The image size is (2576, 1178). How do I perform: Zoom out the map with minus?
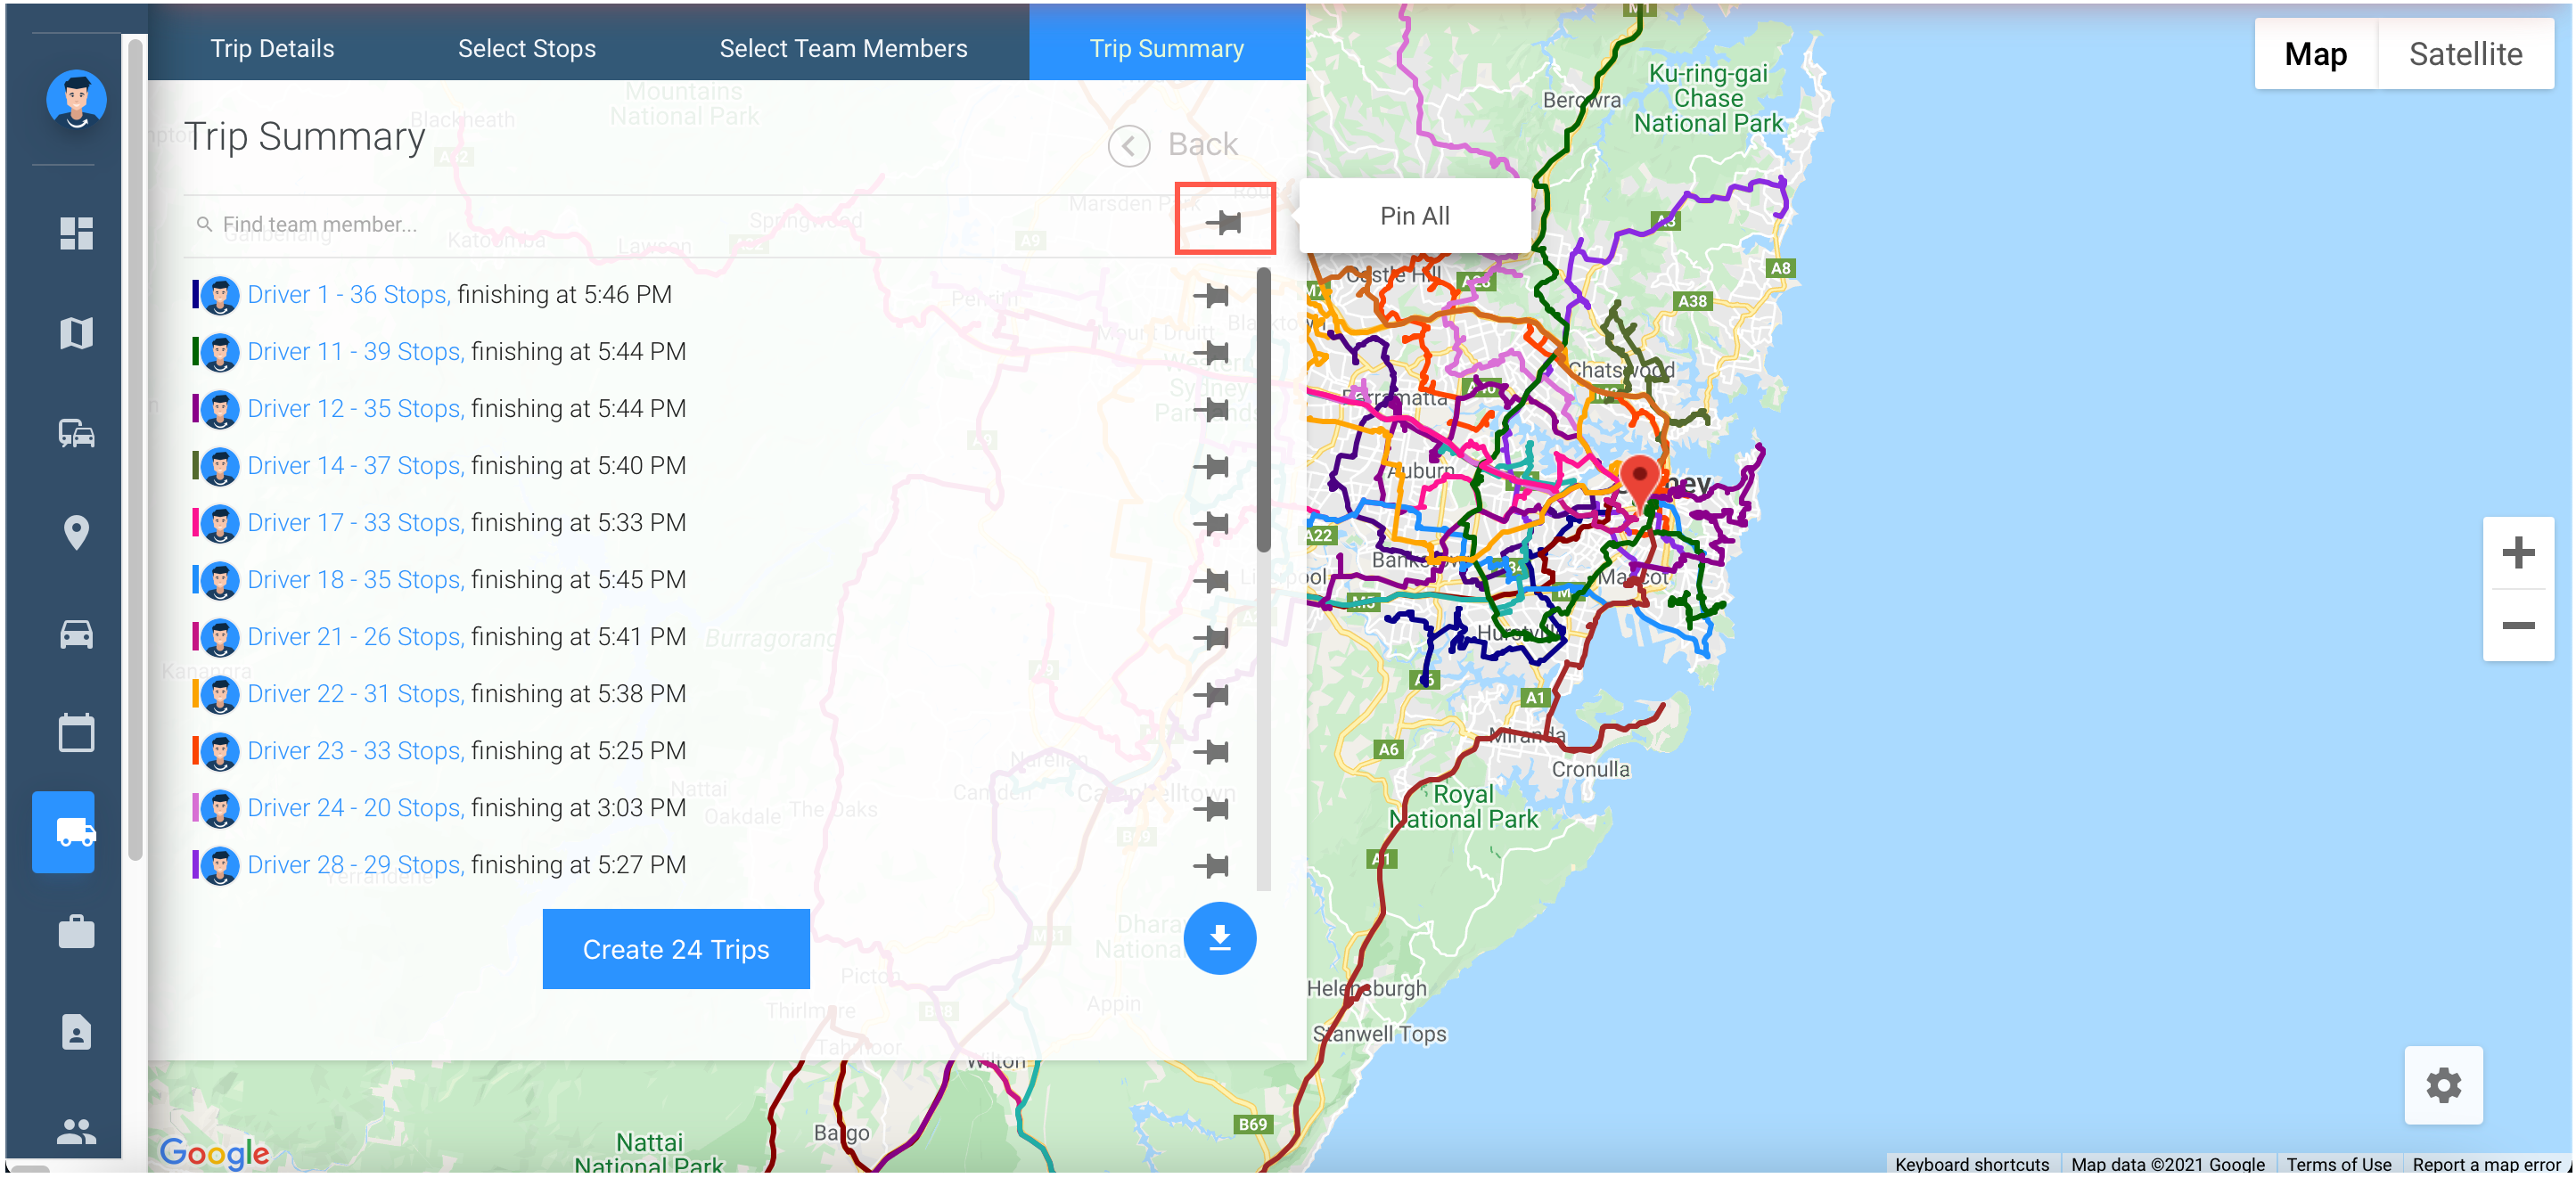[2518, 626]
